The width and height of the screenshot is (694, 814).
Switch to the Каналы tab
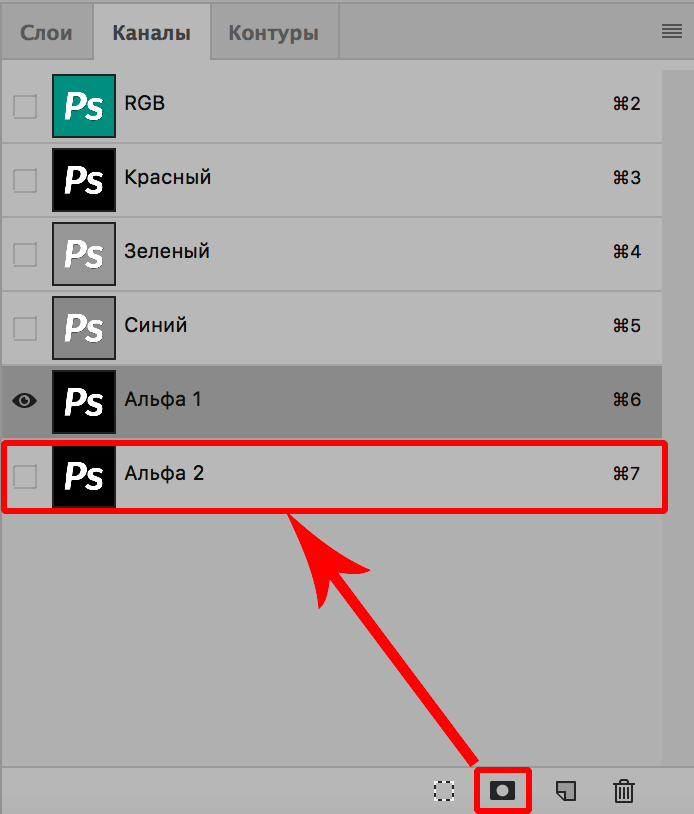coord(151,30)
